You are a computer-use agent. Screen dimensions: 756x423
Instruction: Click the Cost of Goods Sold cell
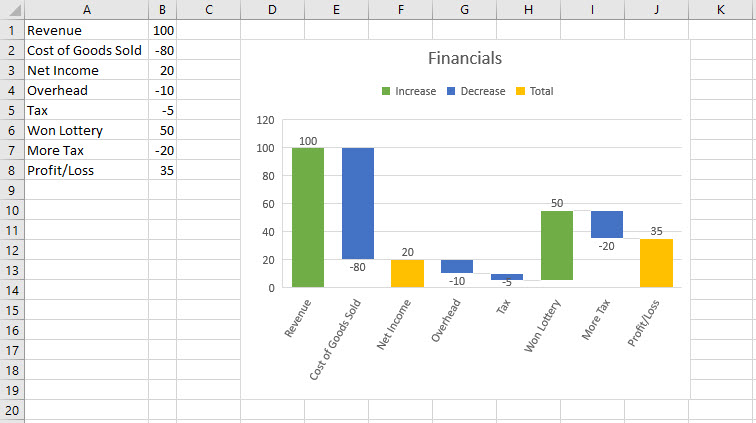click(x=85, y=50)
